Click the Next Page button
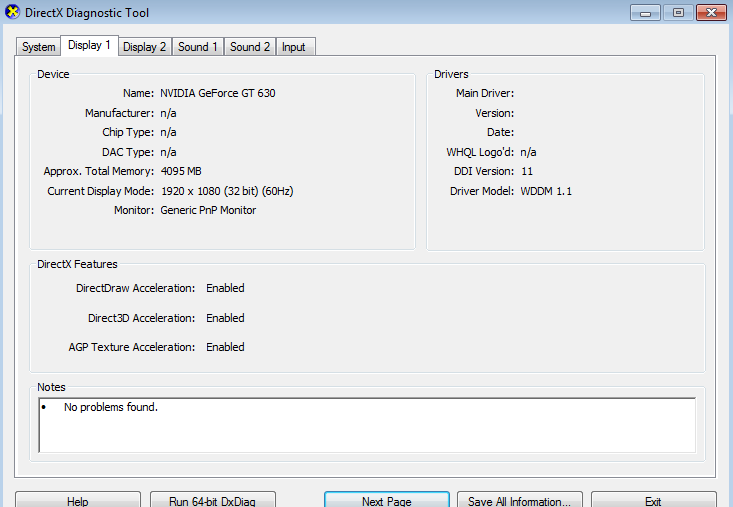 click(x=387, y=500)
